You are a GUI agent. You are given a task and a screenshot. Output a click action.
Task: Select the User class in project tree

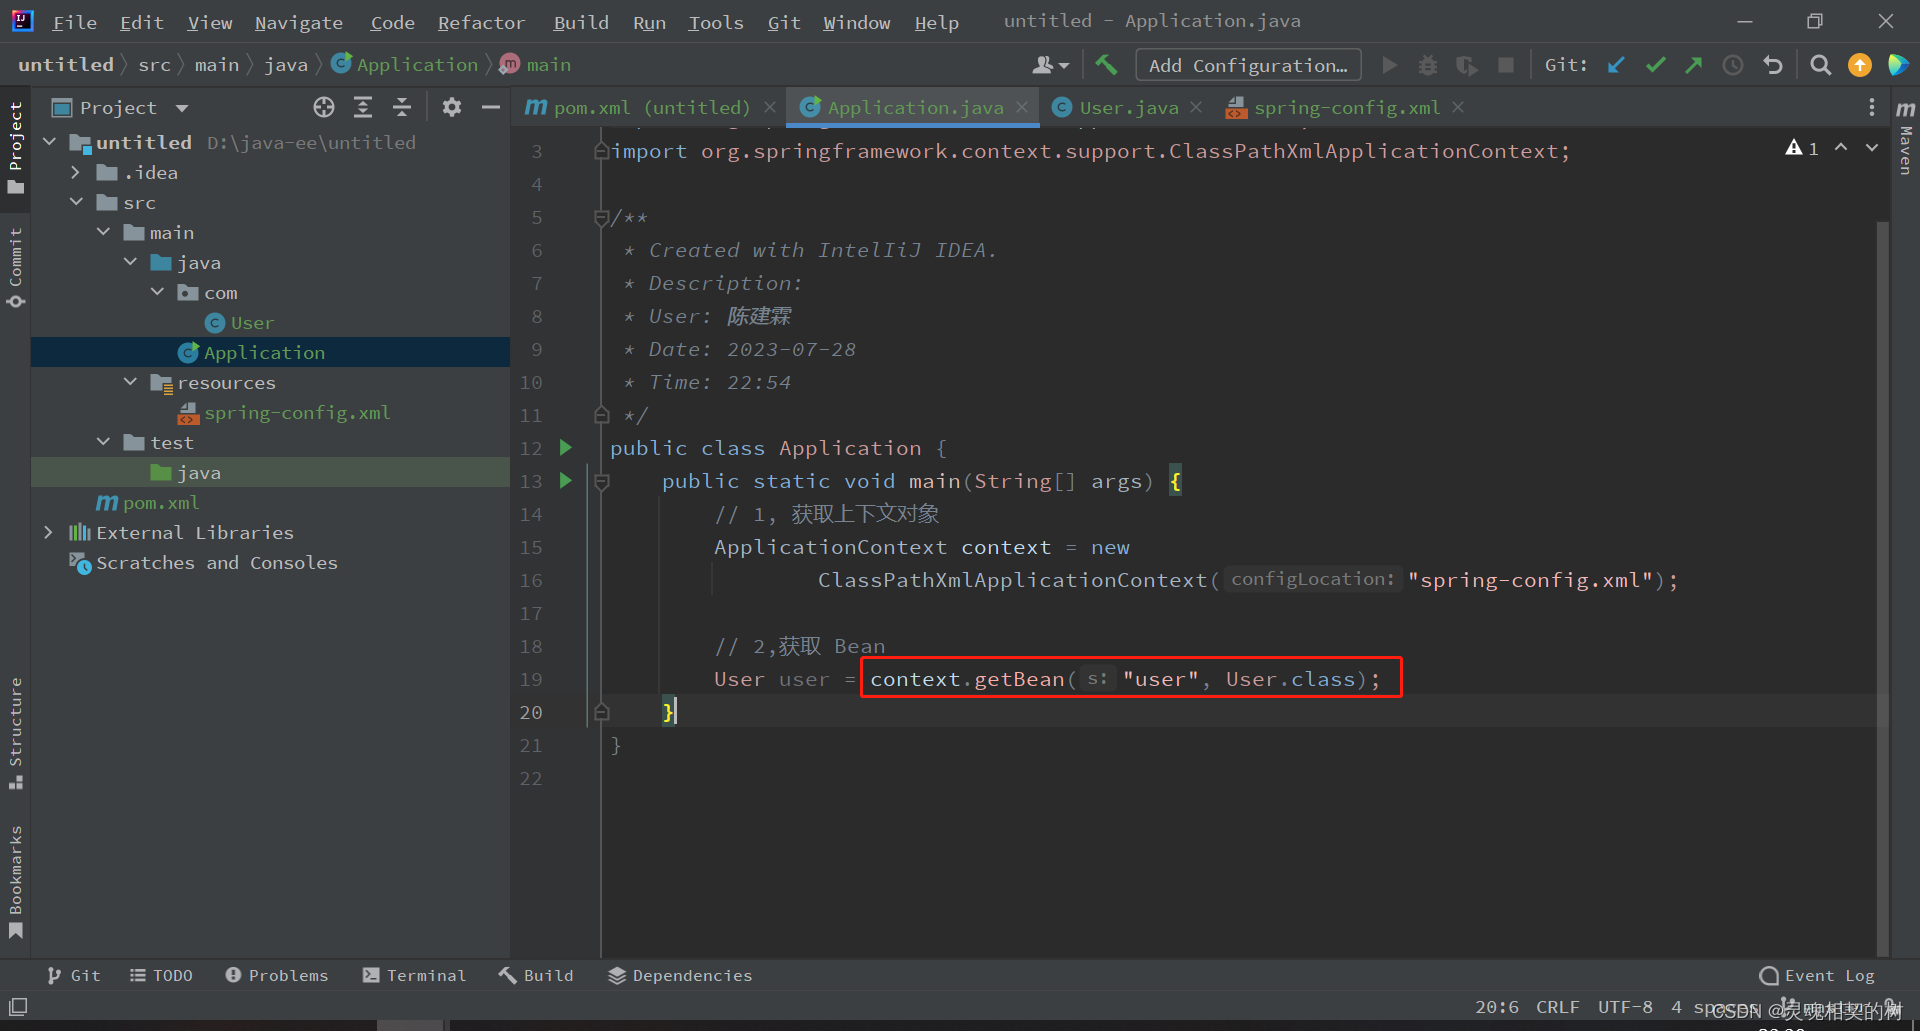point(252,322)
